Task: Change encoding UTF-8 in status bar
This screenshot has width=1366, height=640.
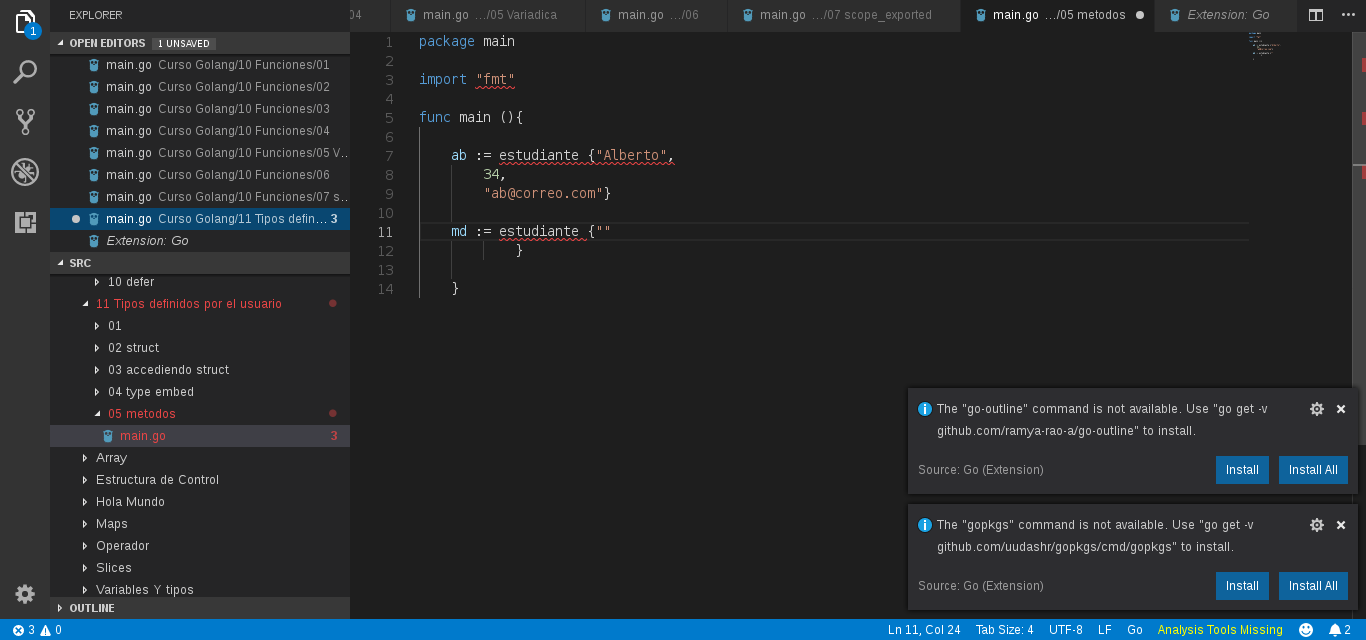Action: pos(1066,630)
